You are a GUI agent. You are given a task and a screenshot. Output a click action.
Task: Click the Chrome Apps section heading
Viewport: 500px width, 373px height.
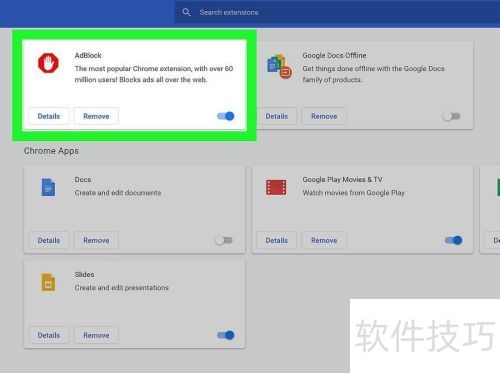(x=51, y=151)
